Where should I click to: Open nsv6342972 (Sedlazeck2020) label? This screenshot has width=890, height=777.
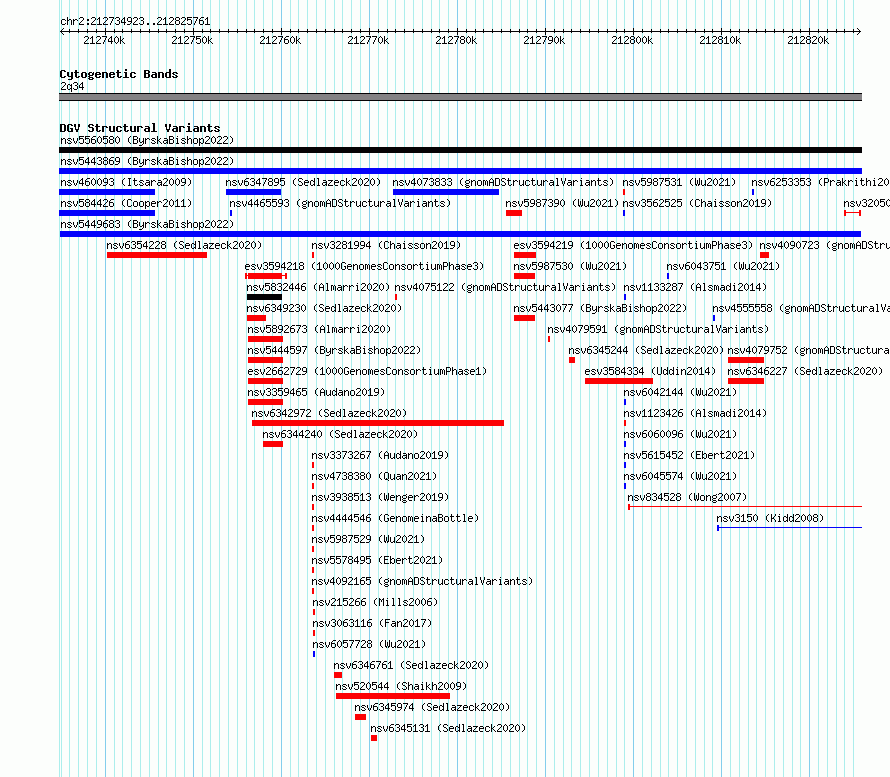click(329, 413)
